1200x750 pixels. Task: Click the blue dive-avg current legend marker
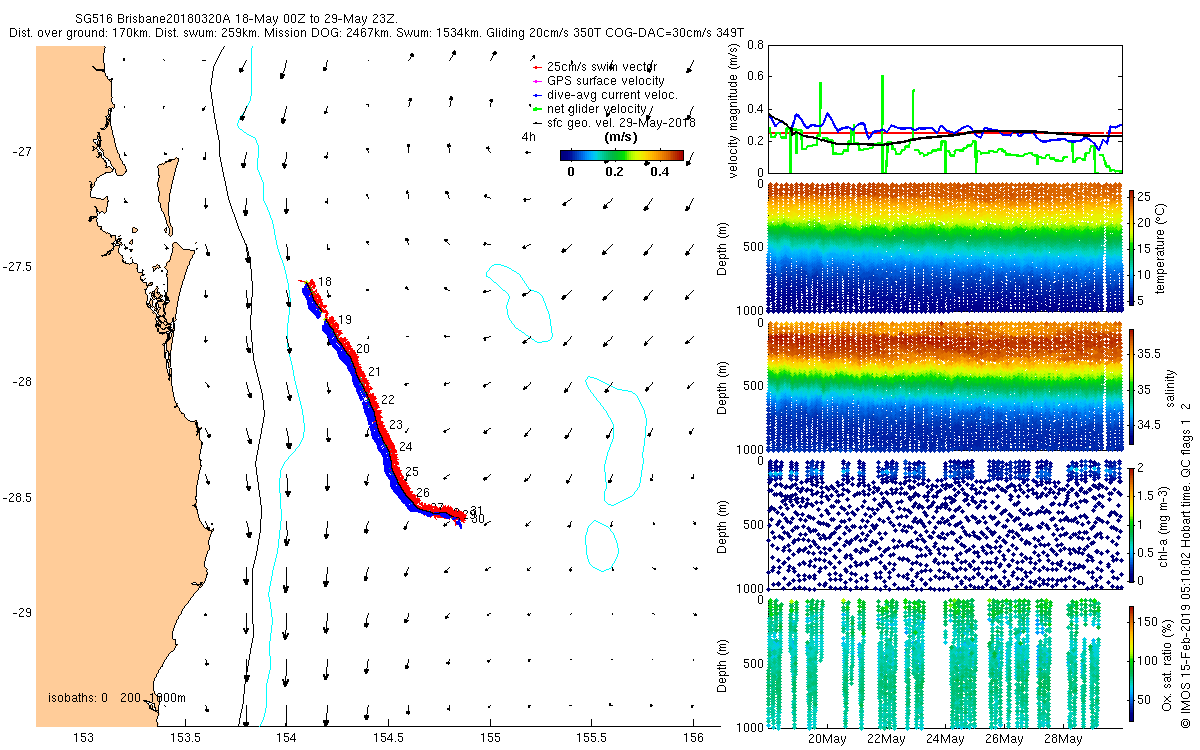(538, 95)
